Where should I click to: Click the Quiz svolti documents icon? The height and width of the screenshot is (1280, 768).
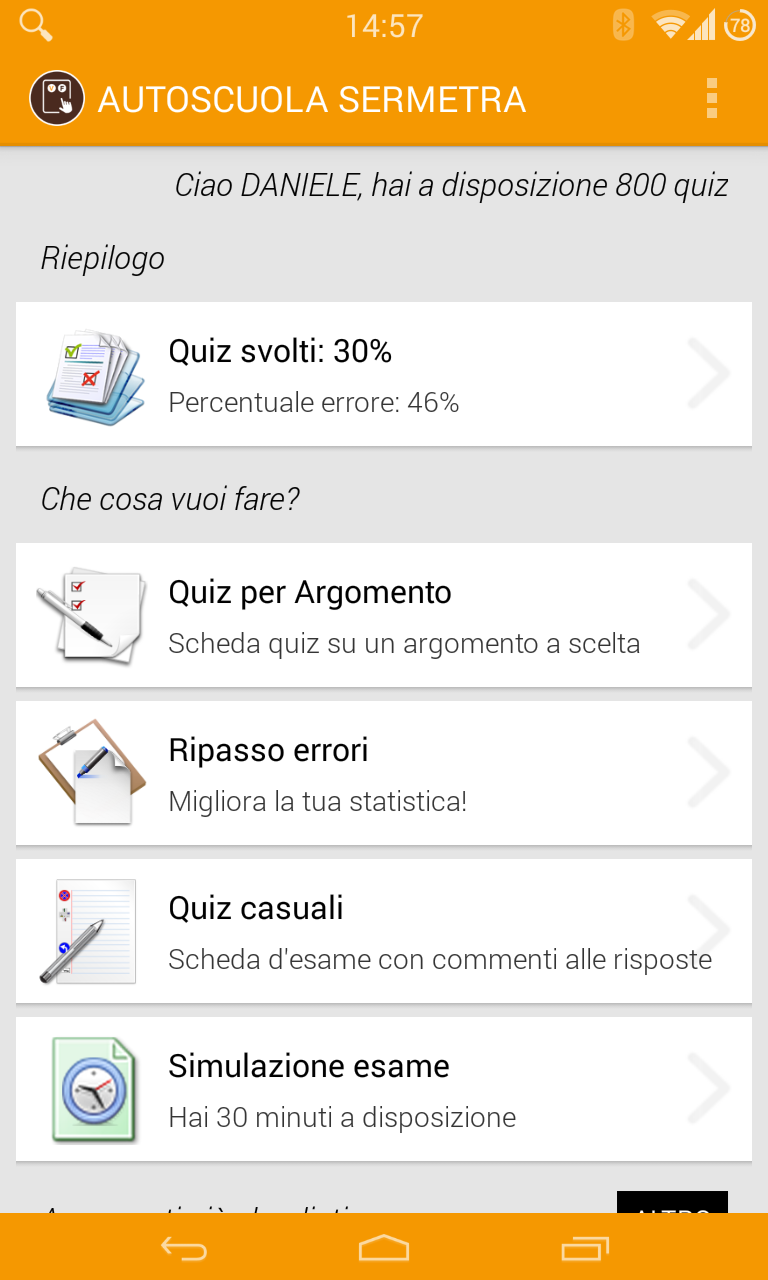[94, 375]
